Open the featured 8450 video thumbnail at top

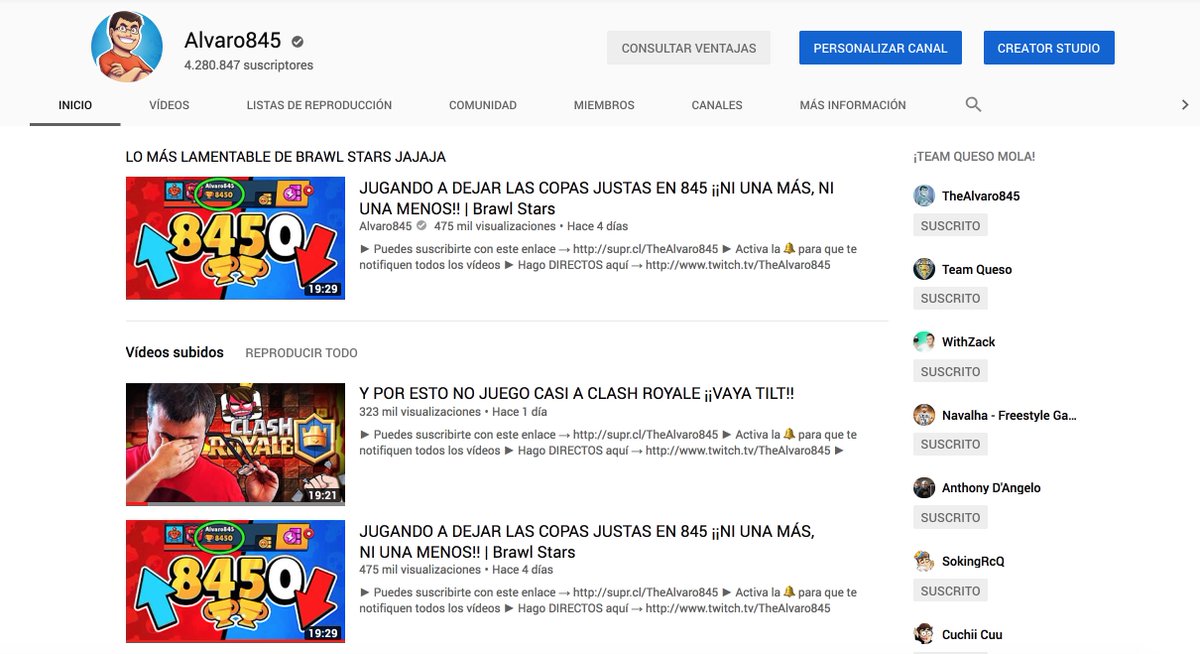pos(235,238)
